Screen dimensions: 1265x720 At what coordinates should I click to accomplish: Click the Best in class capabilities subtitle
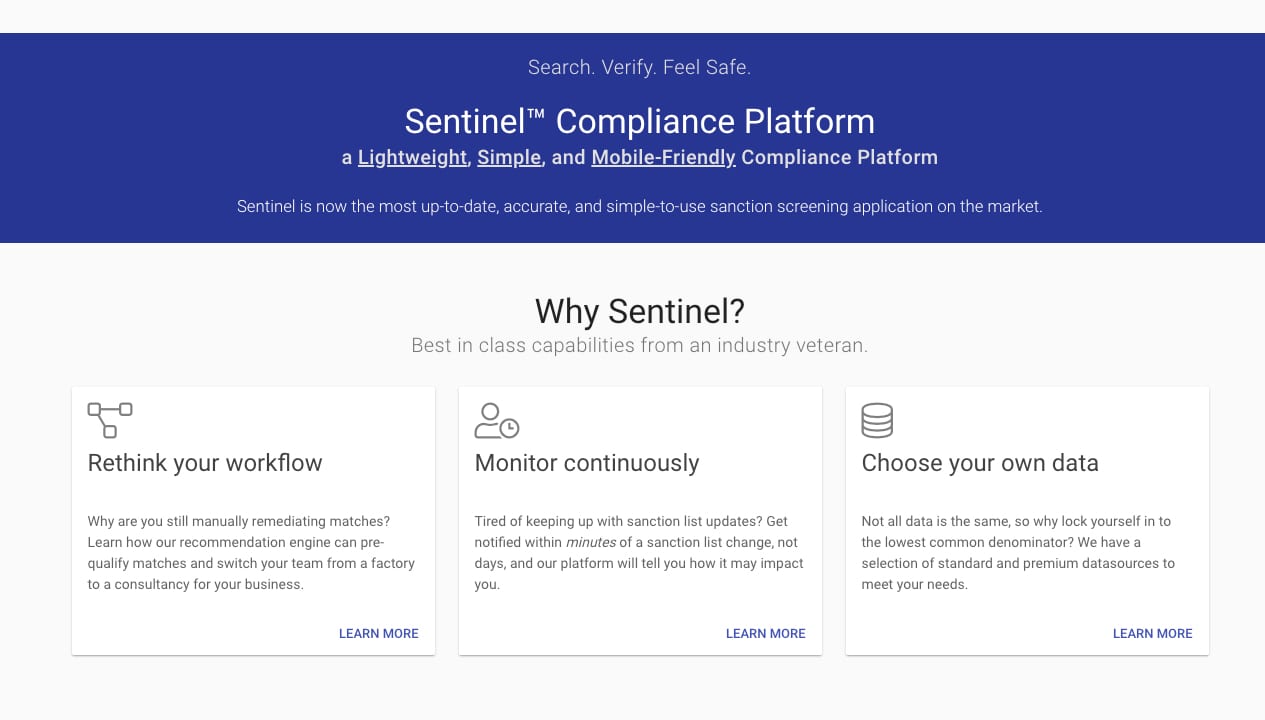640,345
